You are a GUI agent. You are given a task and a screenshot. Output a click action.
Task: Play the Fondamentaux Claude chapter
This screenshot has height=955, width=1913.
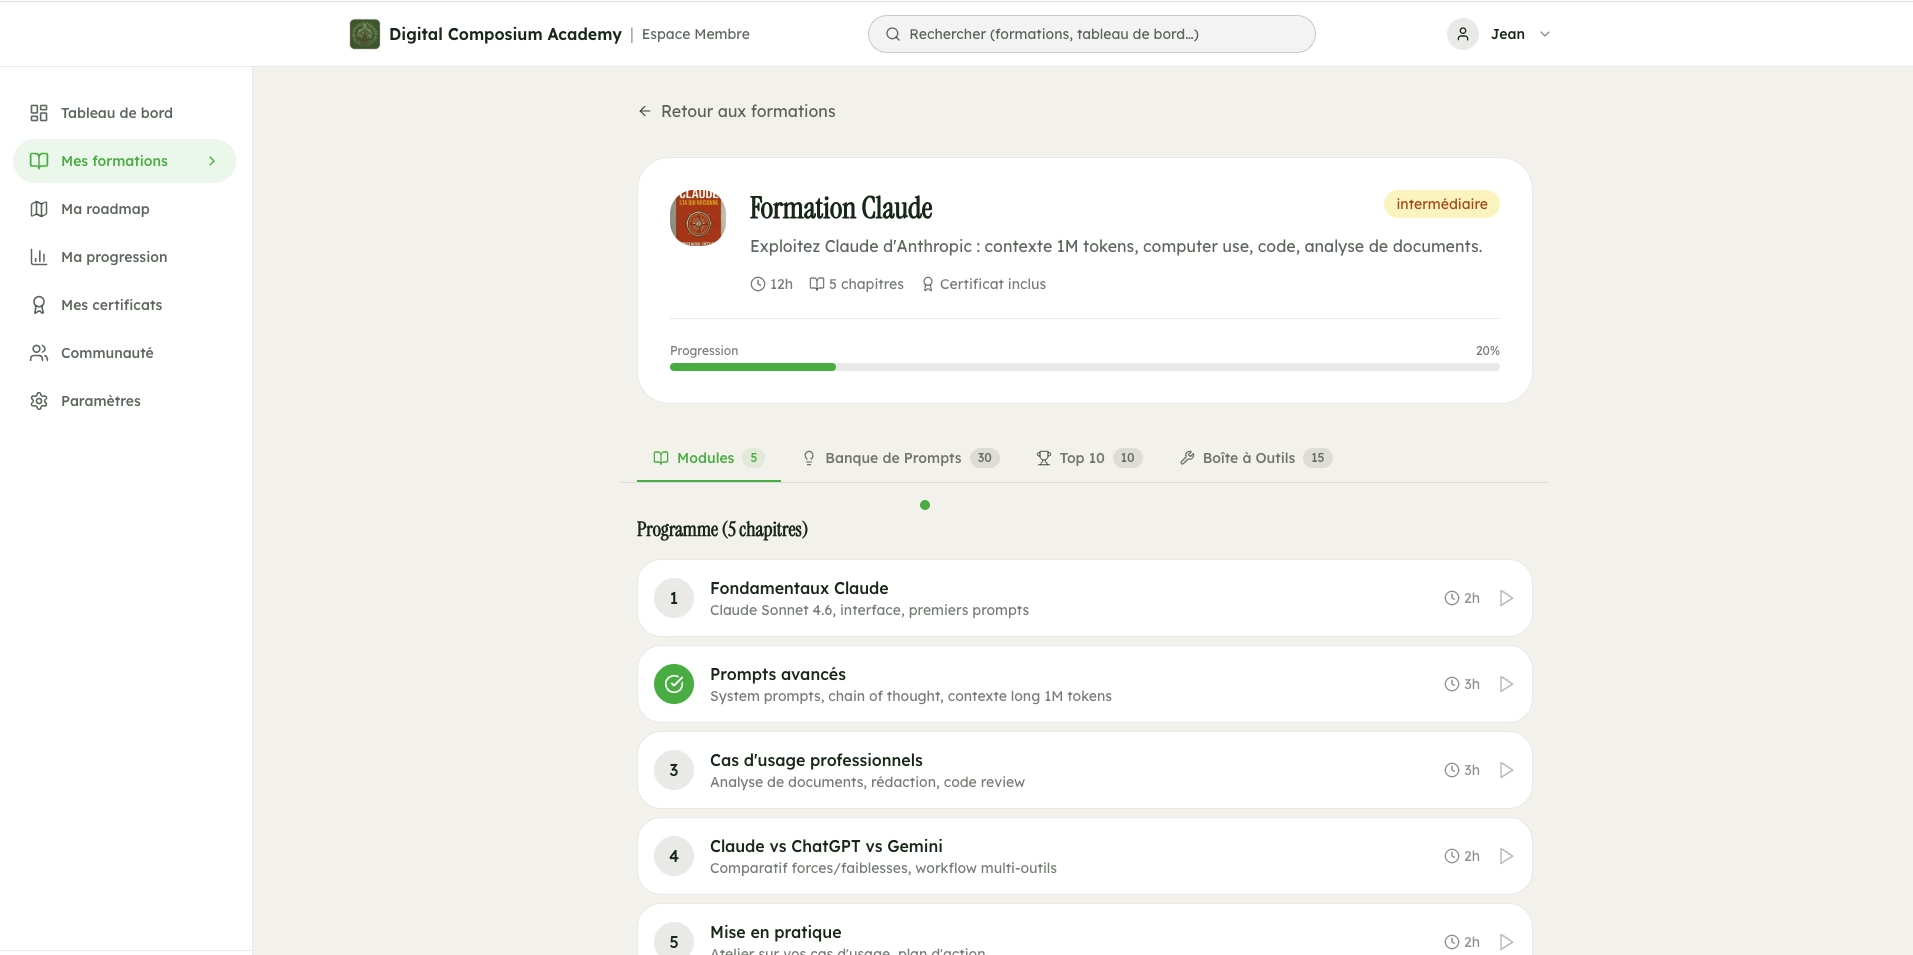1505,597
